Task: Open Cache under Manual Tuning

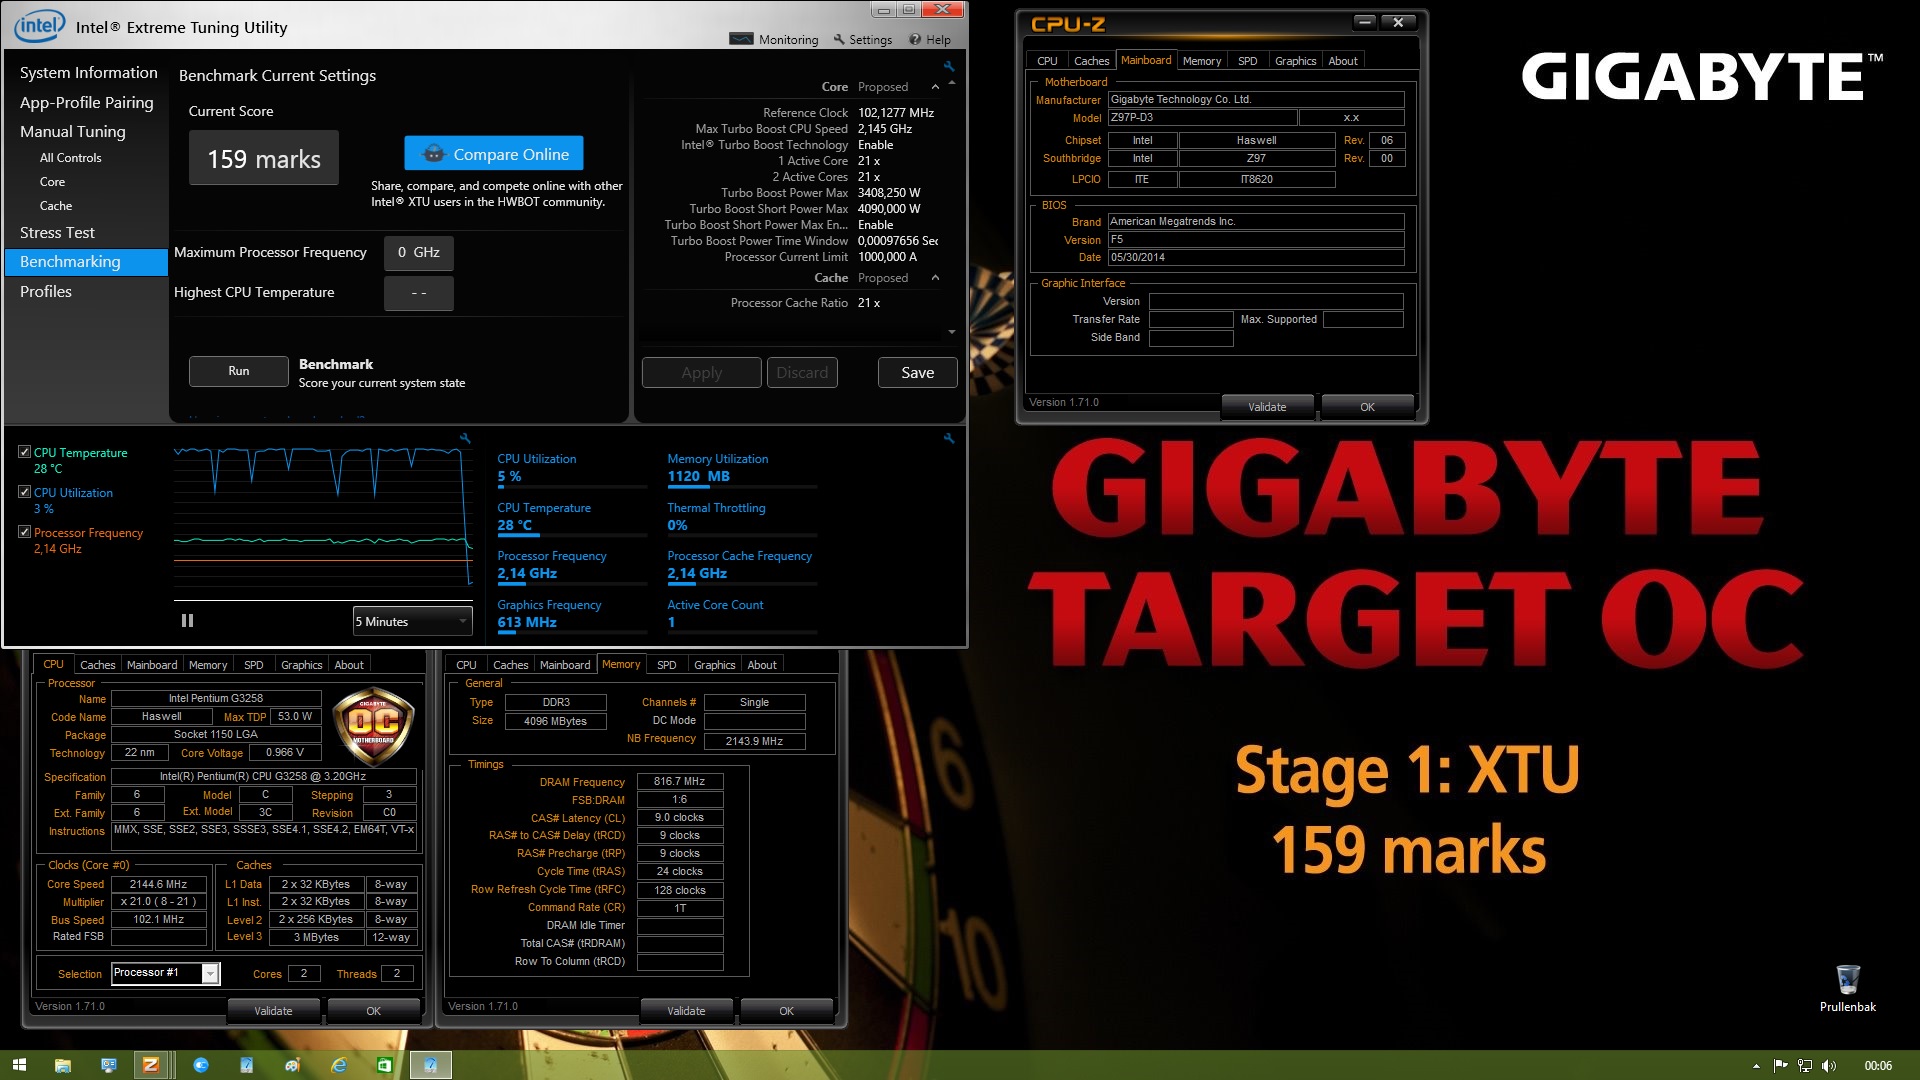Action: coord(56,206)
